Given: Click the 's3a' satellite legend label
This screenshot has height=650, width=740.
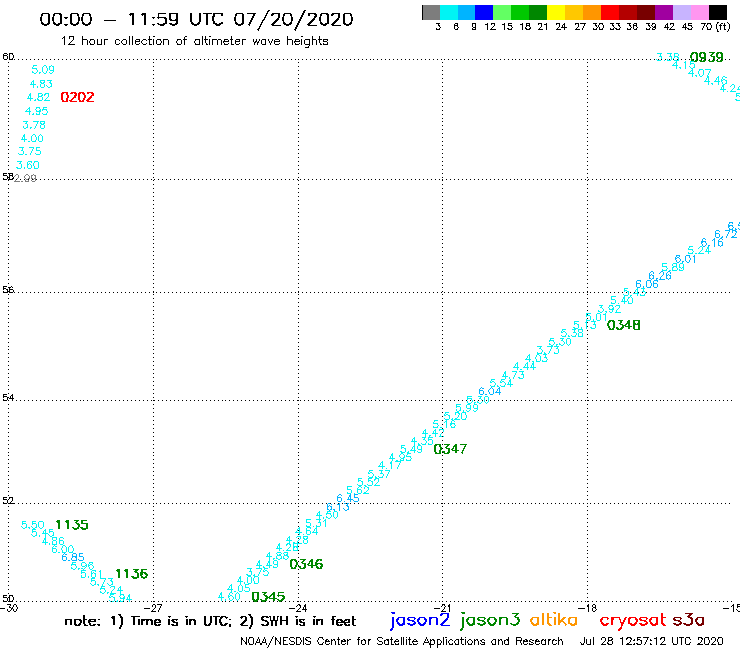Looking at the screenshot, I should pos(688,620).
